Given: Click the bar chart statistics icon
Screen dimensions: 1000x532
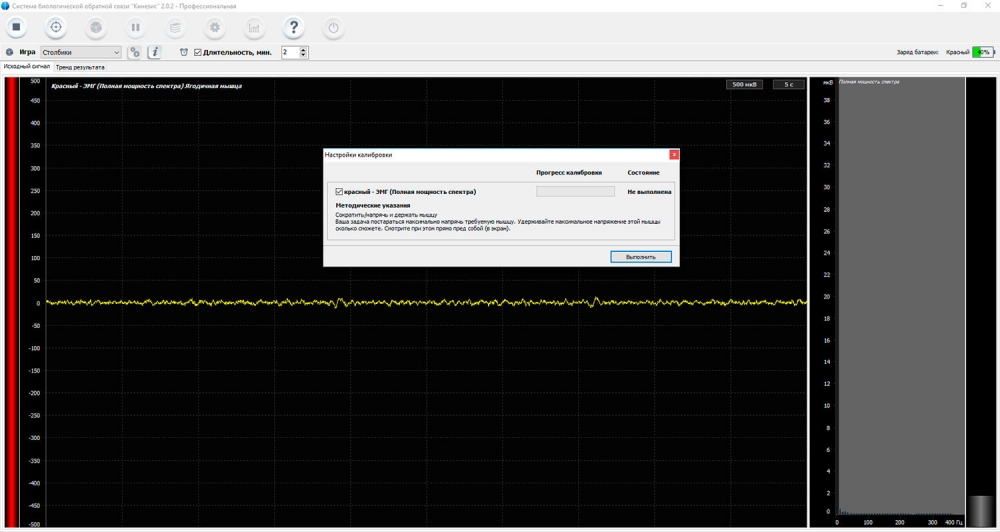Looking at the screenshot, I should click(254, 27).
